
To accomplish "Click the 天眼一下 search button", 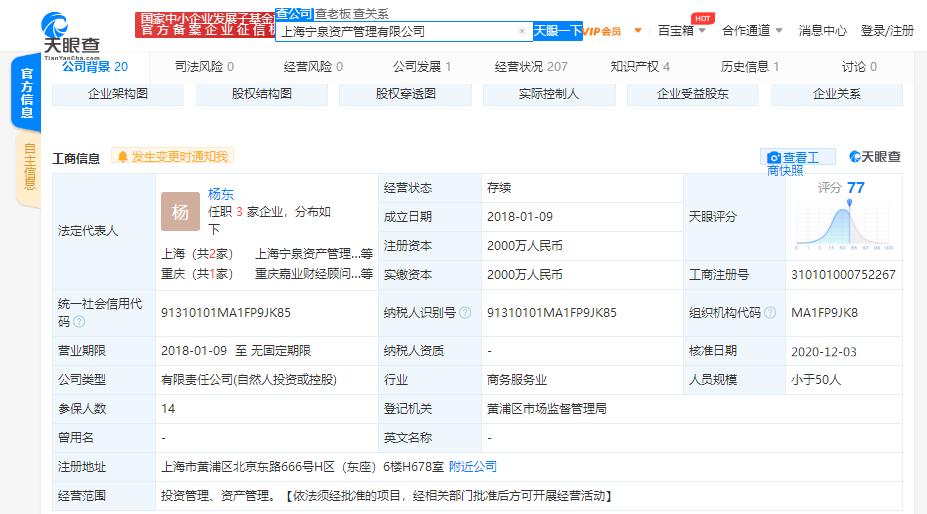I will 558,31.
